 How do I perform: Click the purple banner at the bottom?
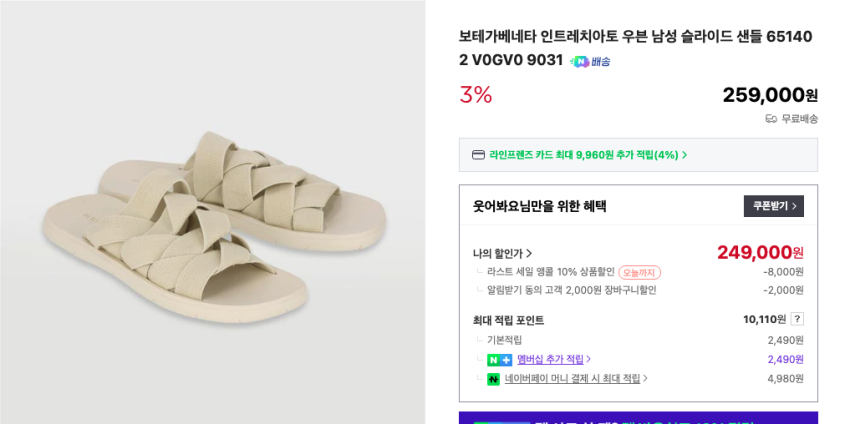(x=638, y=418)
